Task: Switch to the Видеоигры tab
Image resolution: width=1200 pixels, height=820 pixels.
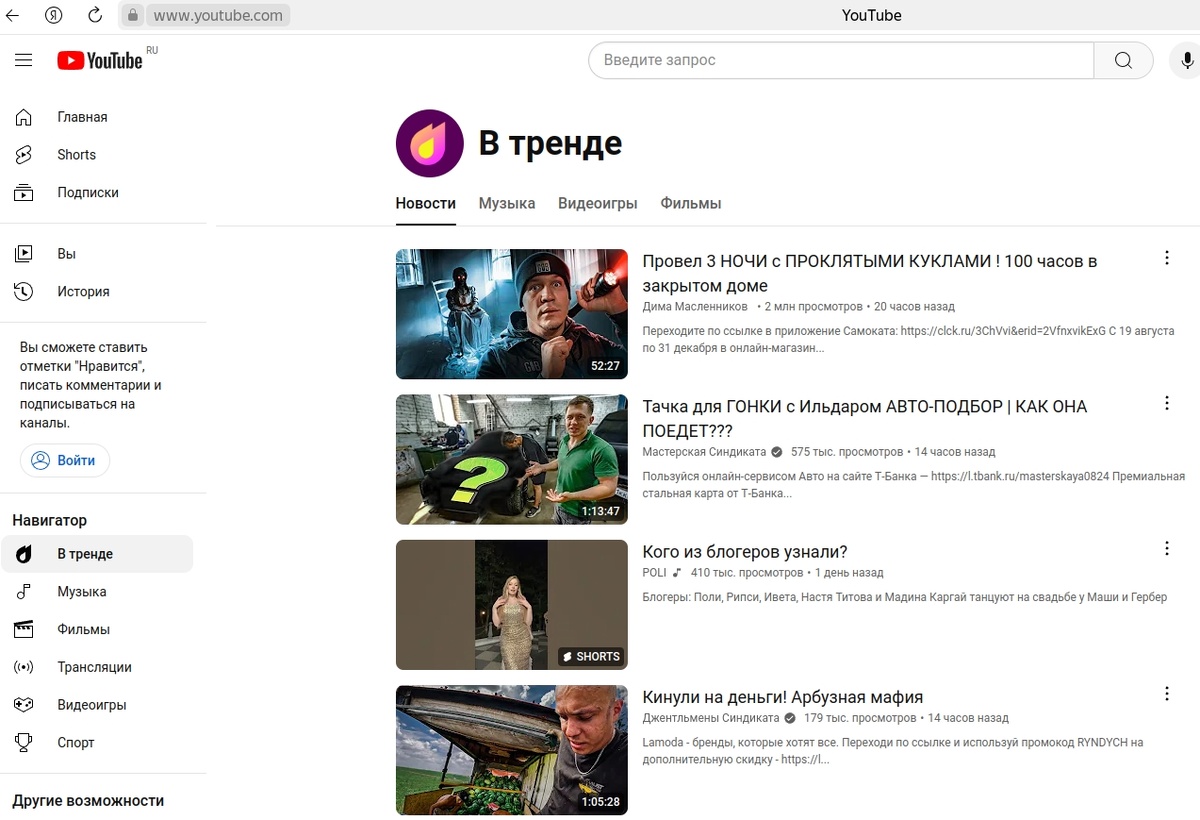Action: [x=598, y=204]
